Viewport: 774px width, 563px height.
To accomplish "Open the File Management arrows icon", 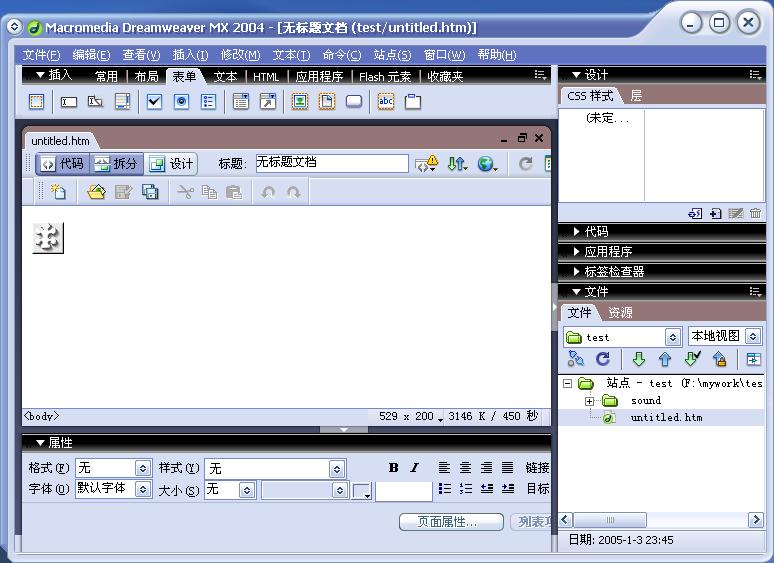I will (457, 164).
